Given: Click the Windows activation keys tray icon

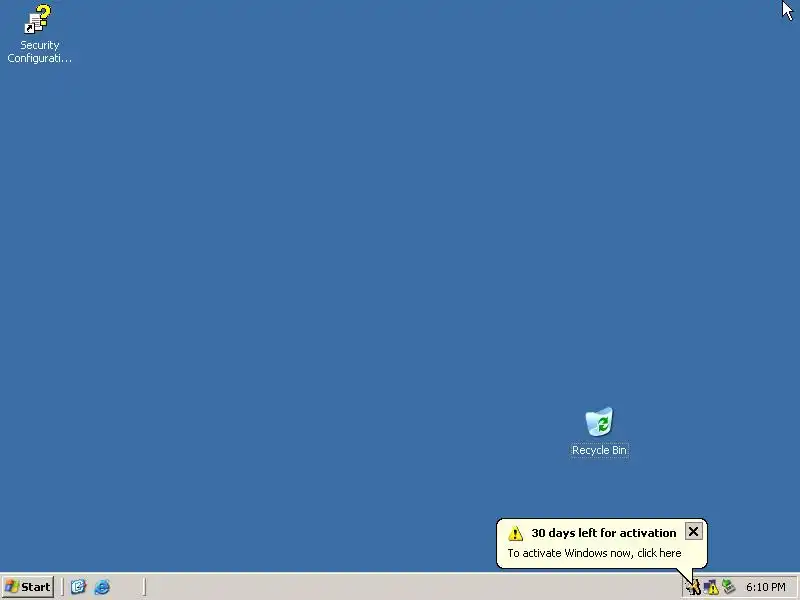Looking at the screenshot, I should coord(693,587).
